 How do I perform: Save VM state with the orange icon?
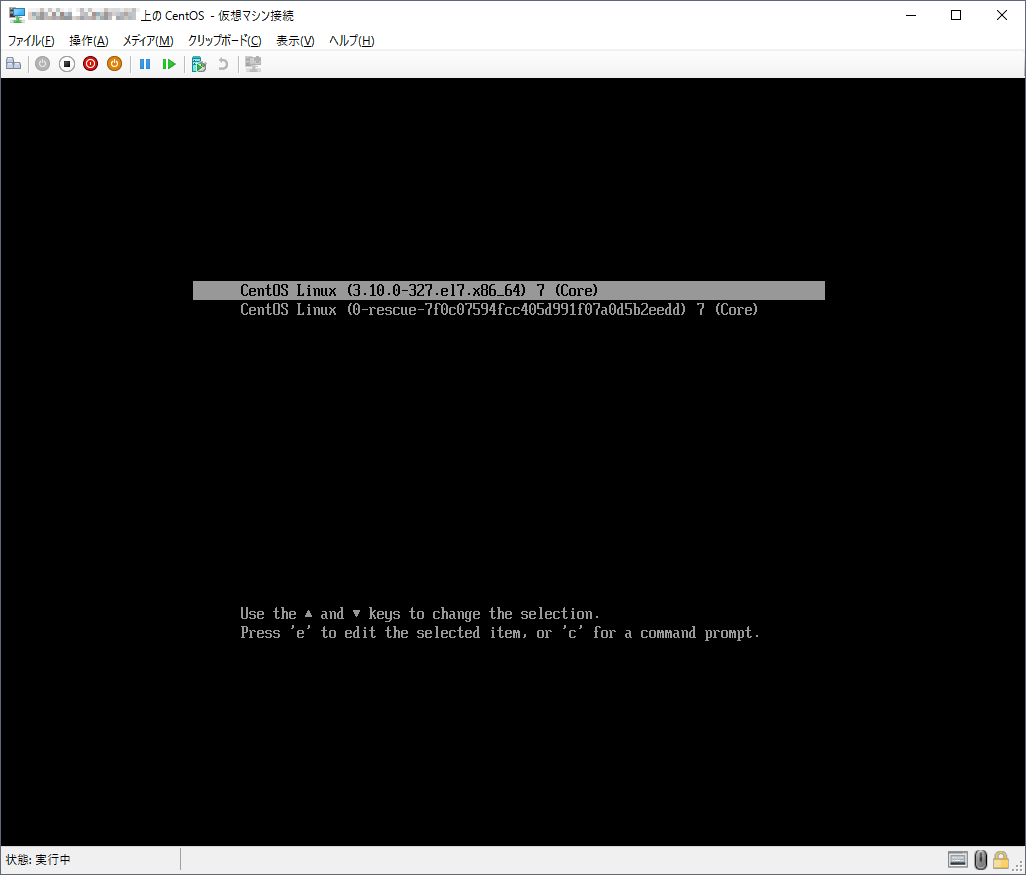tap(115, 64)
